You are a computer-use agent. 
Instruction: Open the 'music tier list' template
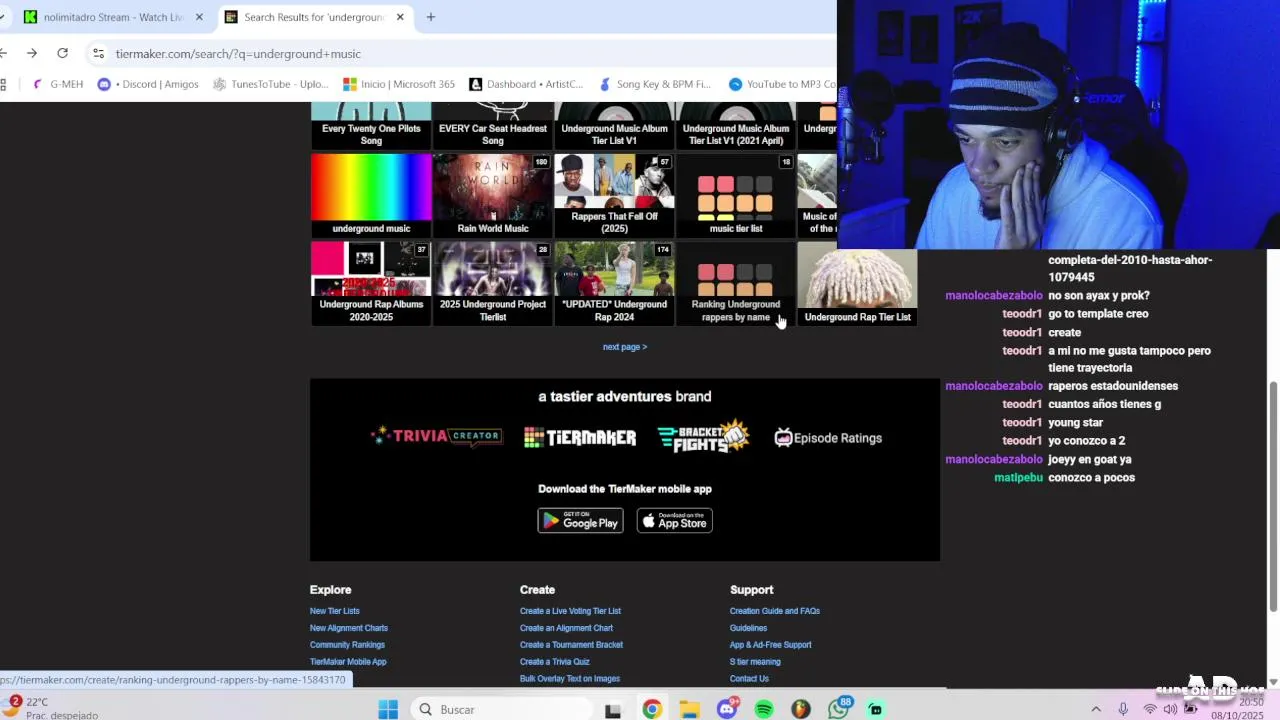(x=736, y=195)
